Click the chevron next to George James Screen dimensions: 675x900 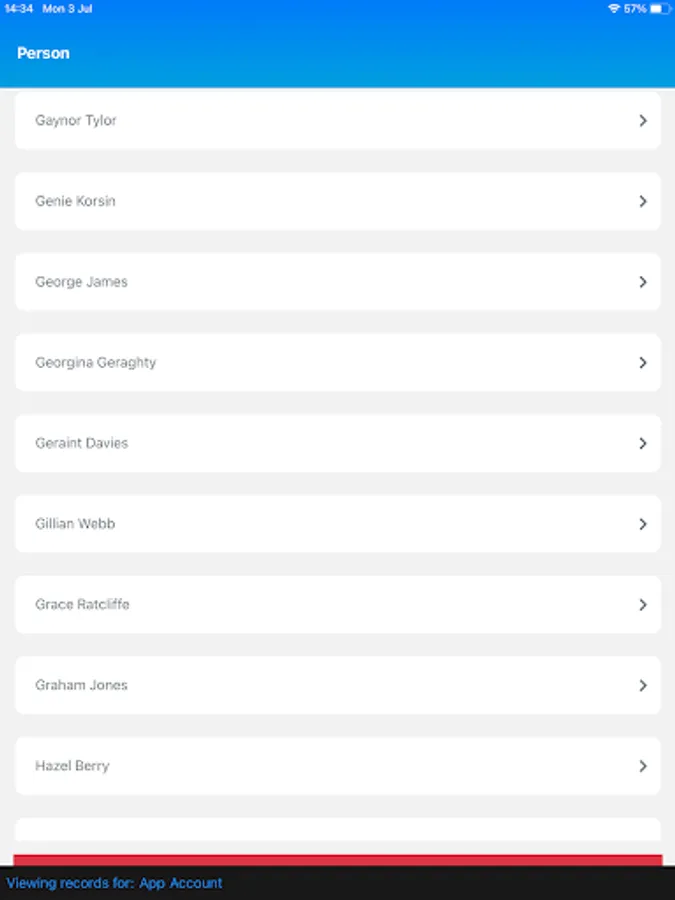point(643,282)
